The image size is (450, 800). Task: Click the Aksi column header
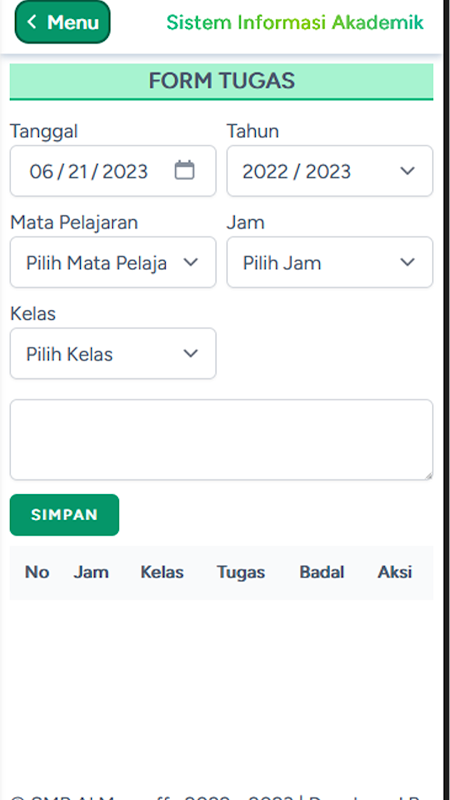pos(395,572)
